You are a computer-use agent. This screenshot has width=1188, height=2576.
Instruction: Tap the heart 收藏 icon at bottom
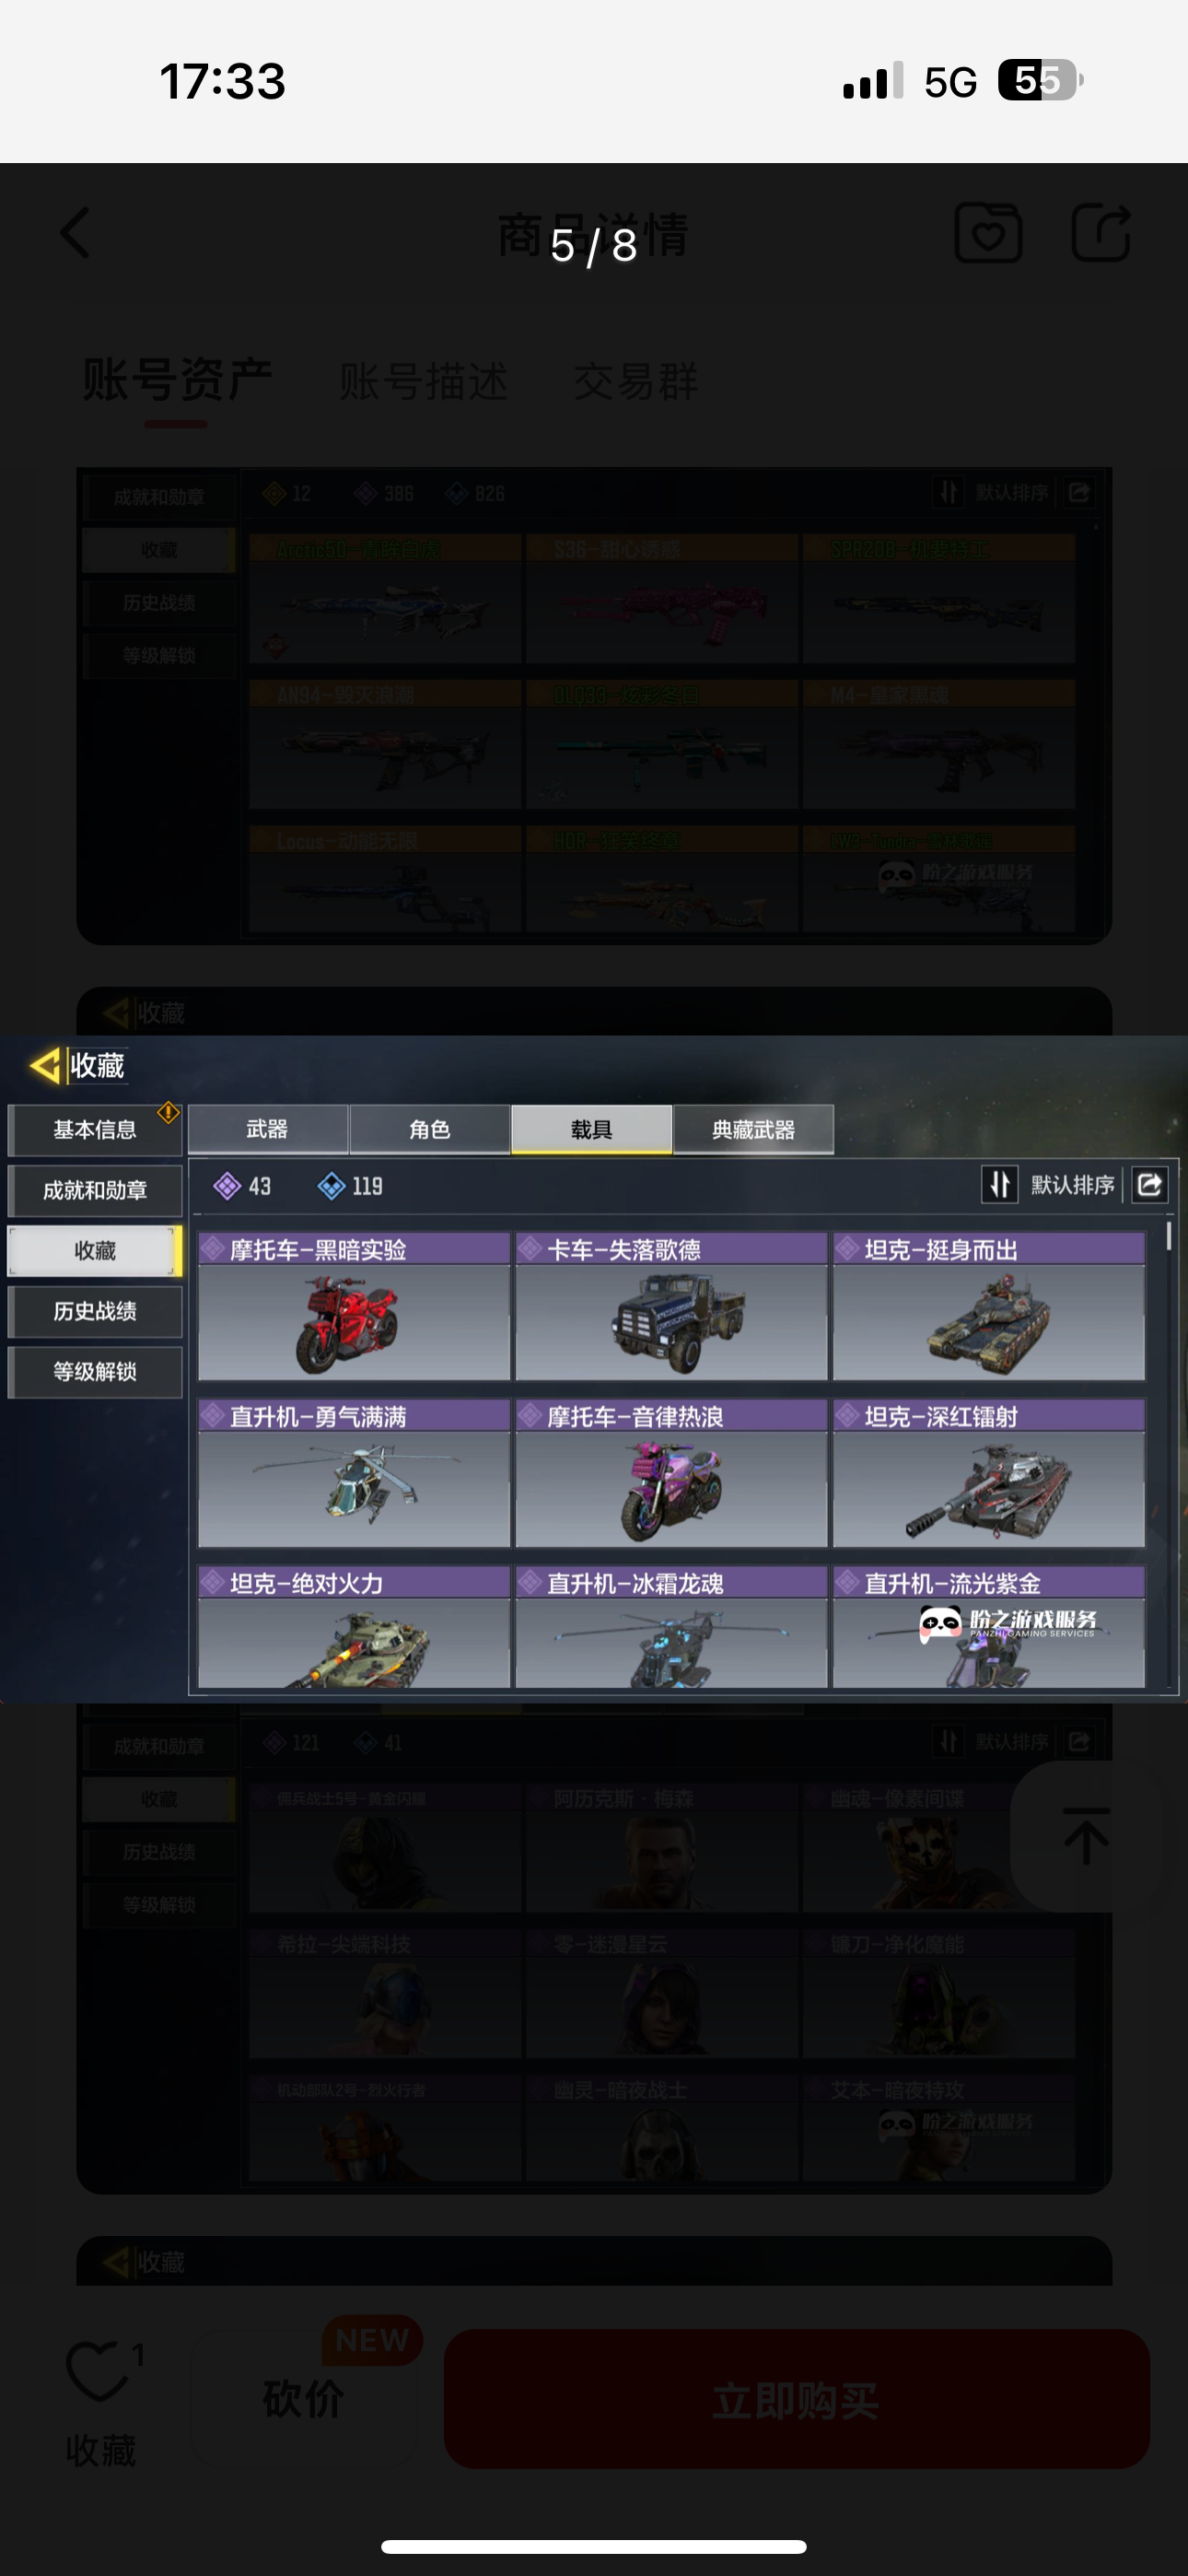click(x=98, y=2371)
